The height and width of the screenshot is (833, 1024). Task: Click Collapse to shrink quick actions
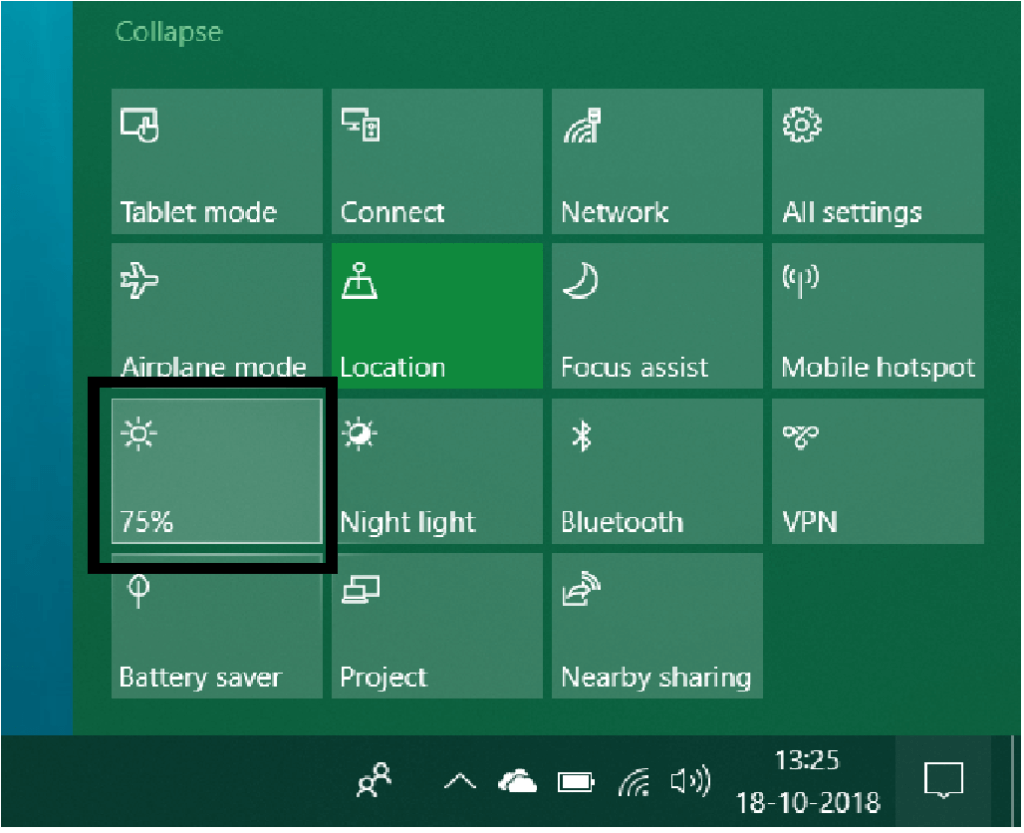[x=168, y=31]
